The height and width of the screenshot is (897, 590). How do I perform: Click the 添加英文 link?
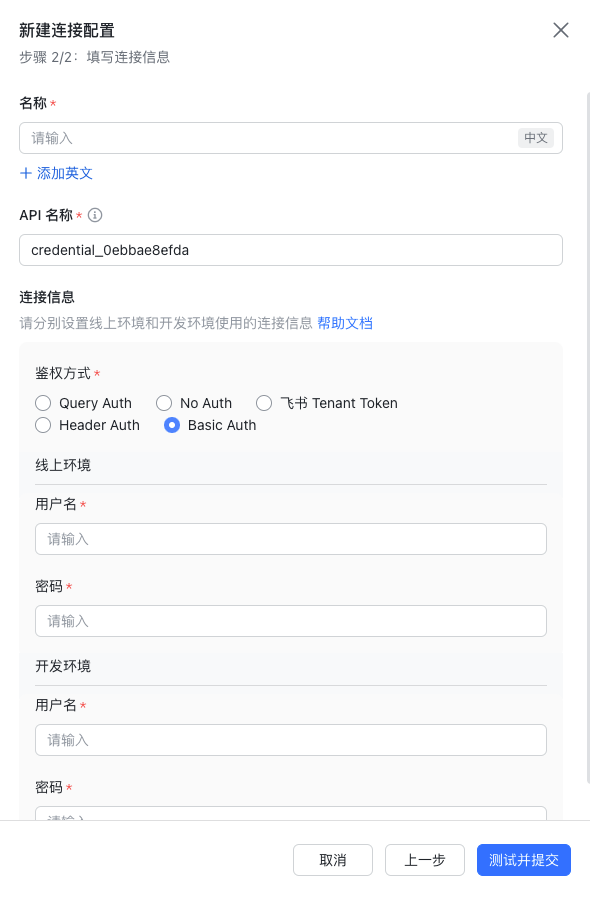point(65,173)
